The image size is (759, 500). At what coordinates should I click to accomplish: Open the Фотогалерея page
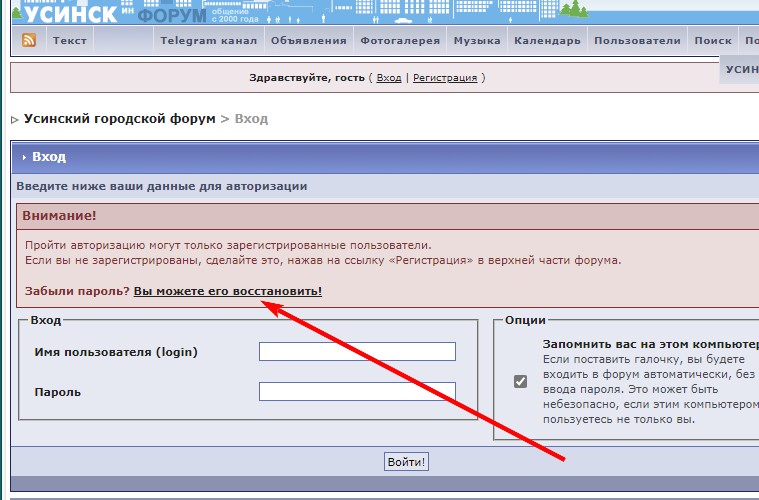pyautogui.click(x=400, y=41)
